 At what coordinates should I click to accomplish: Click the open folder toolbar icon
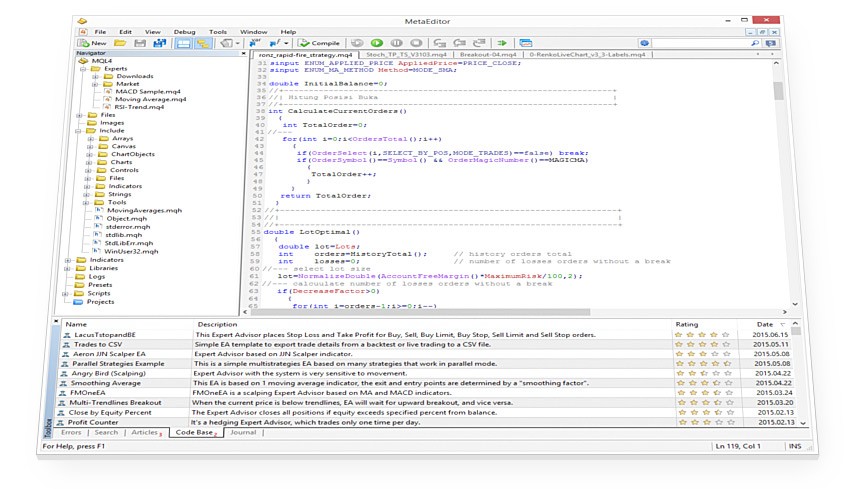click(120, 43)
